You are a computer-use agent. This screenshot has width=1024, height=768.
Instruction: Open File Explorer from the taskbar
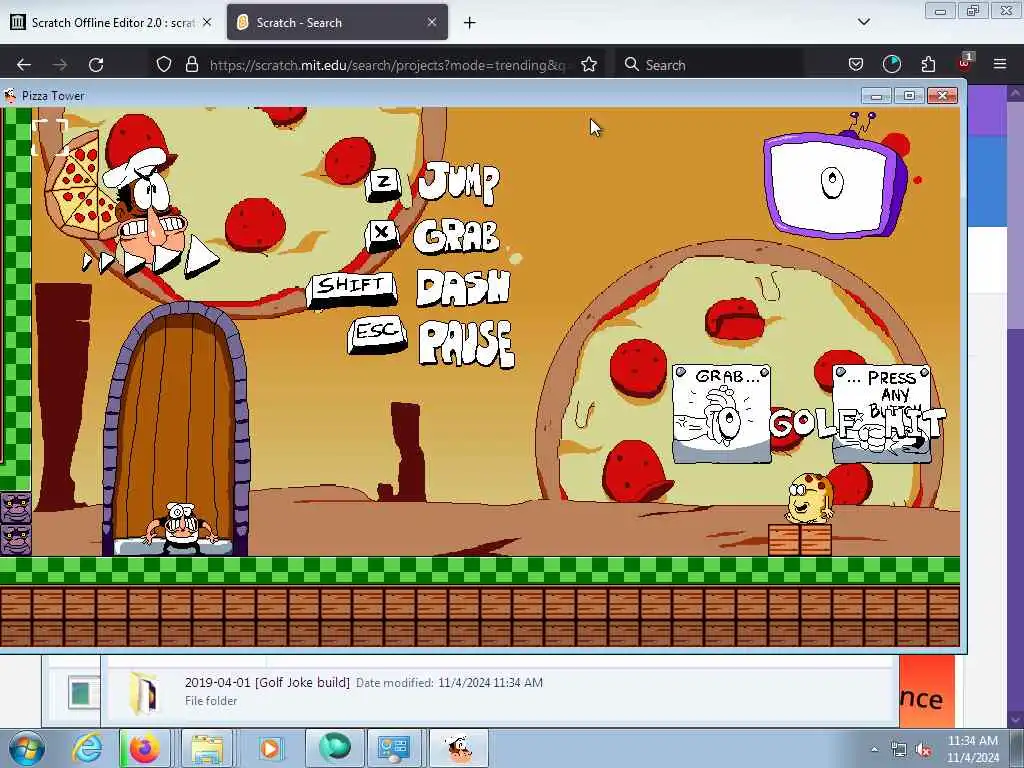pos(207,748)
